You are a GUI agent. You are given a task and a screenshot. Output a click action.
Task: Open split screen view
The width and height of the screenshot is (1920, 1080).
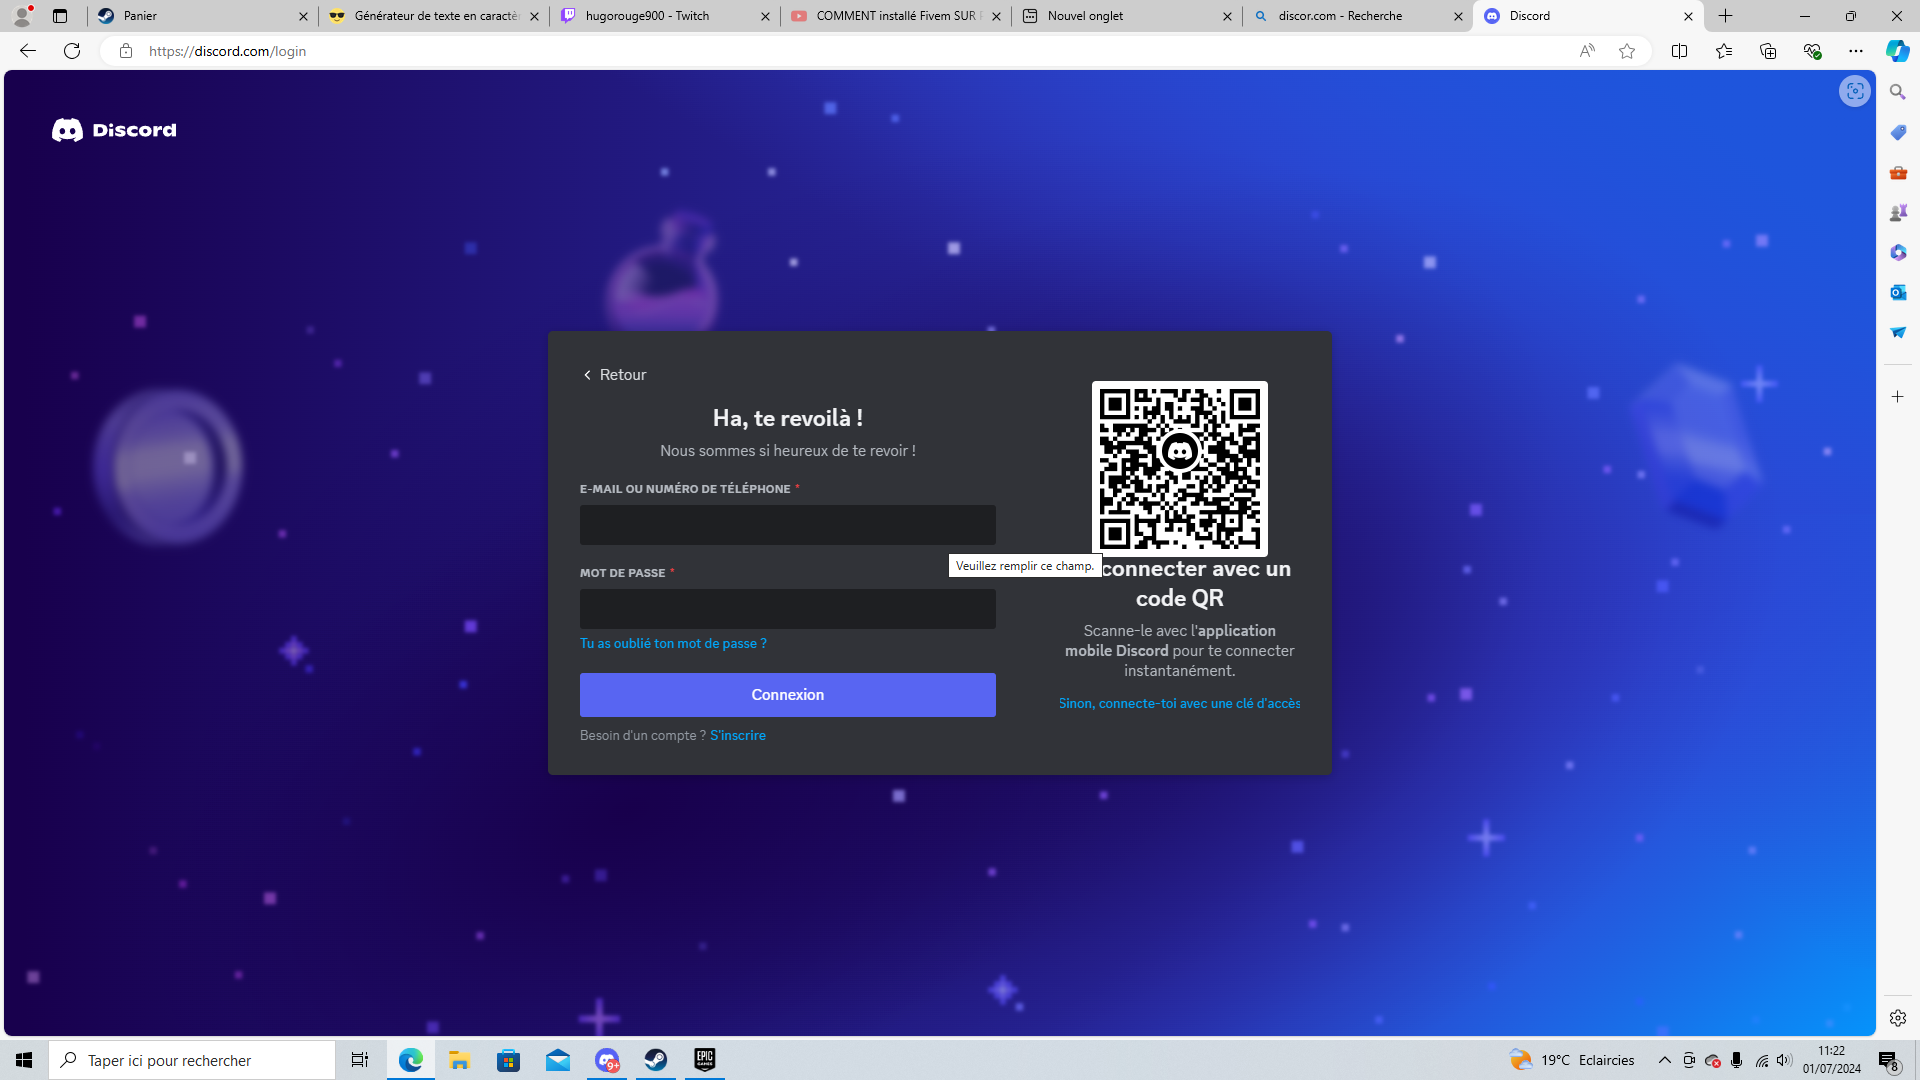pos(1679,51)
